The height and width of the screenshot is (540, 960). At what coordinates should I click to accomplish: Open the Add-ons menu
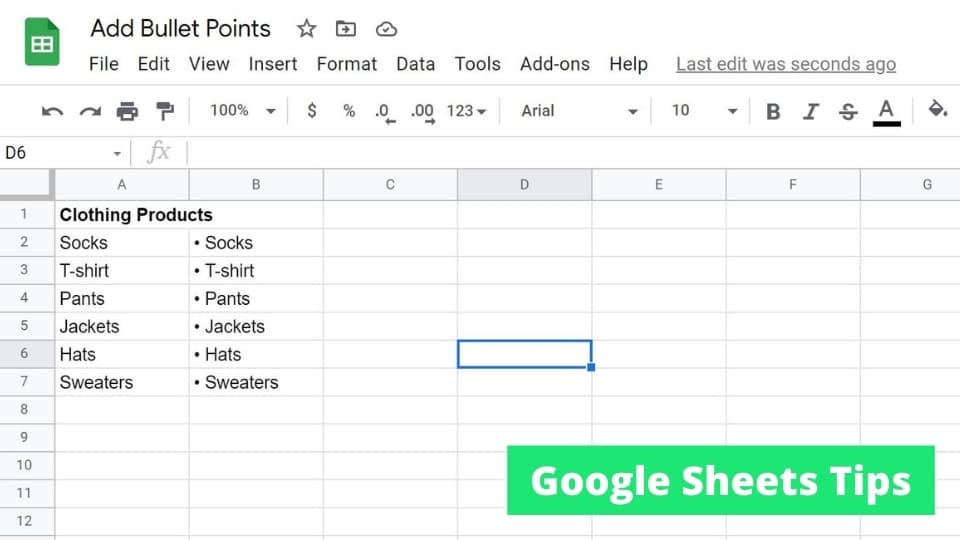click(555, 64)
